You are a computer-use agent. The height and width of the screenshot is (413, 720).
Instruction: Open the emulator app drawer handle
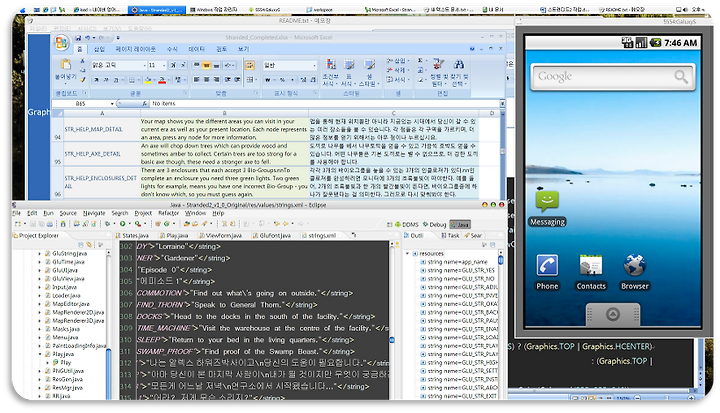point(613,314)
